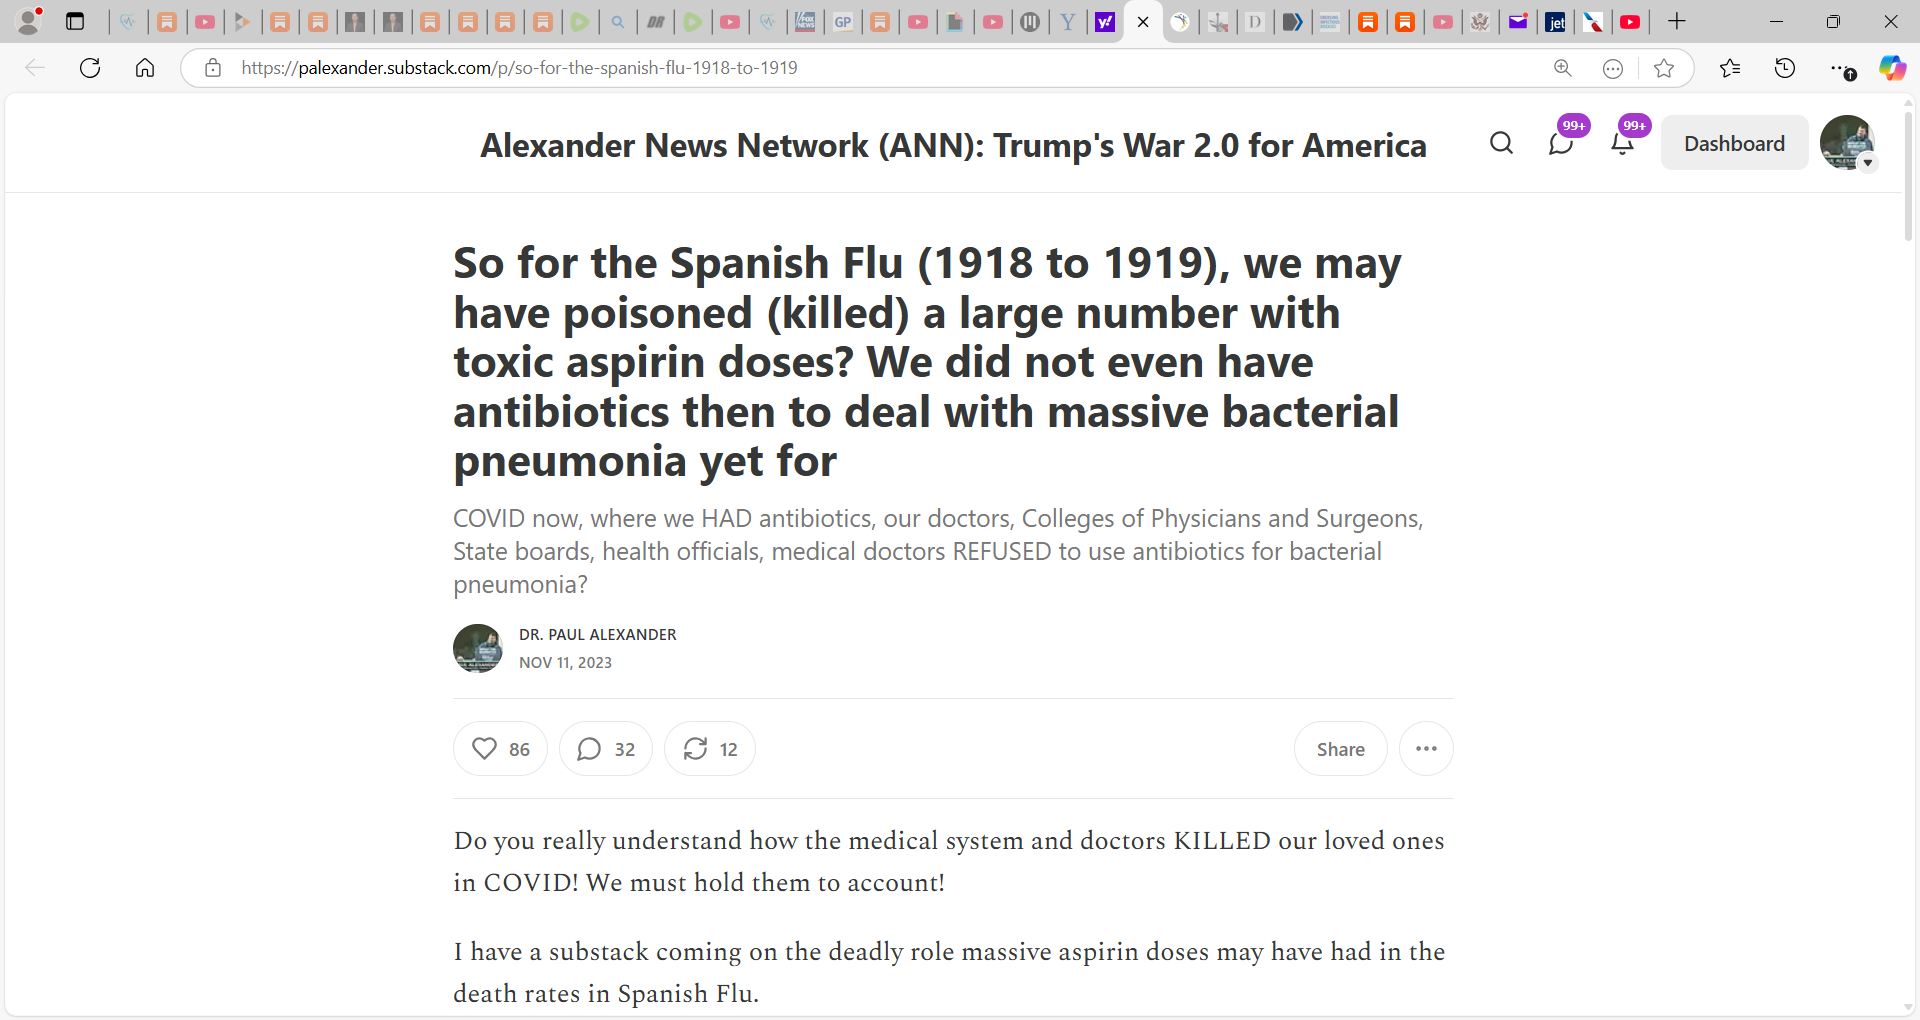Open the Copilot sidebar
The height and width of the screenshot is (1020, 1920).
click(1892, 68)
